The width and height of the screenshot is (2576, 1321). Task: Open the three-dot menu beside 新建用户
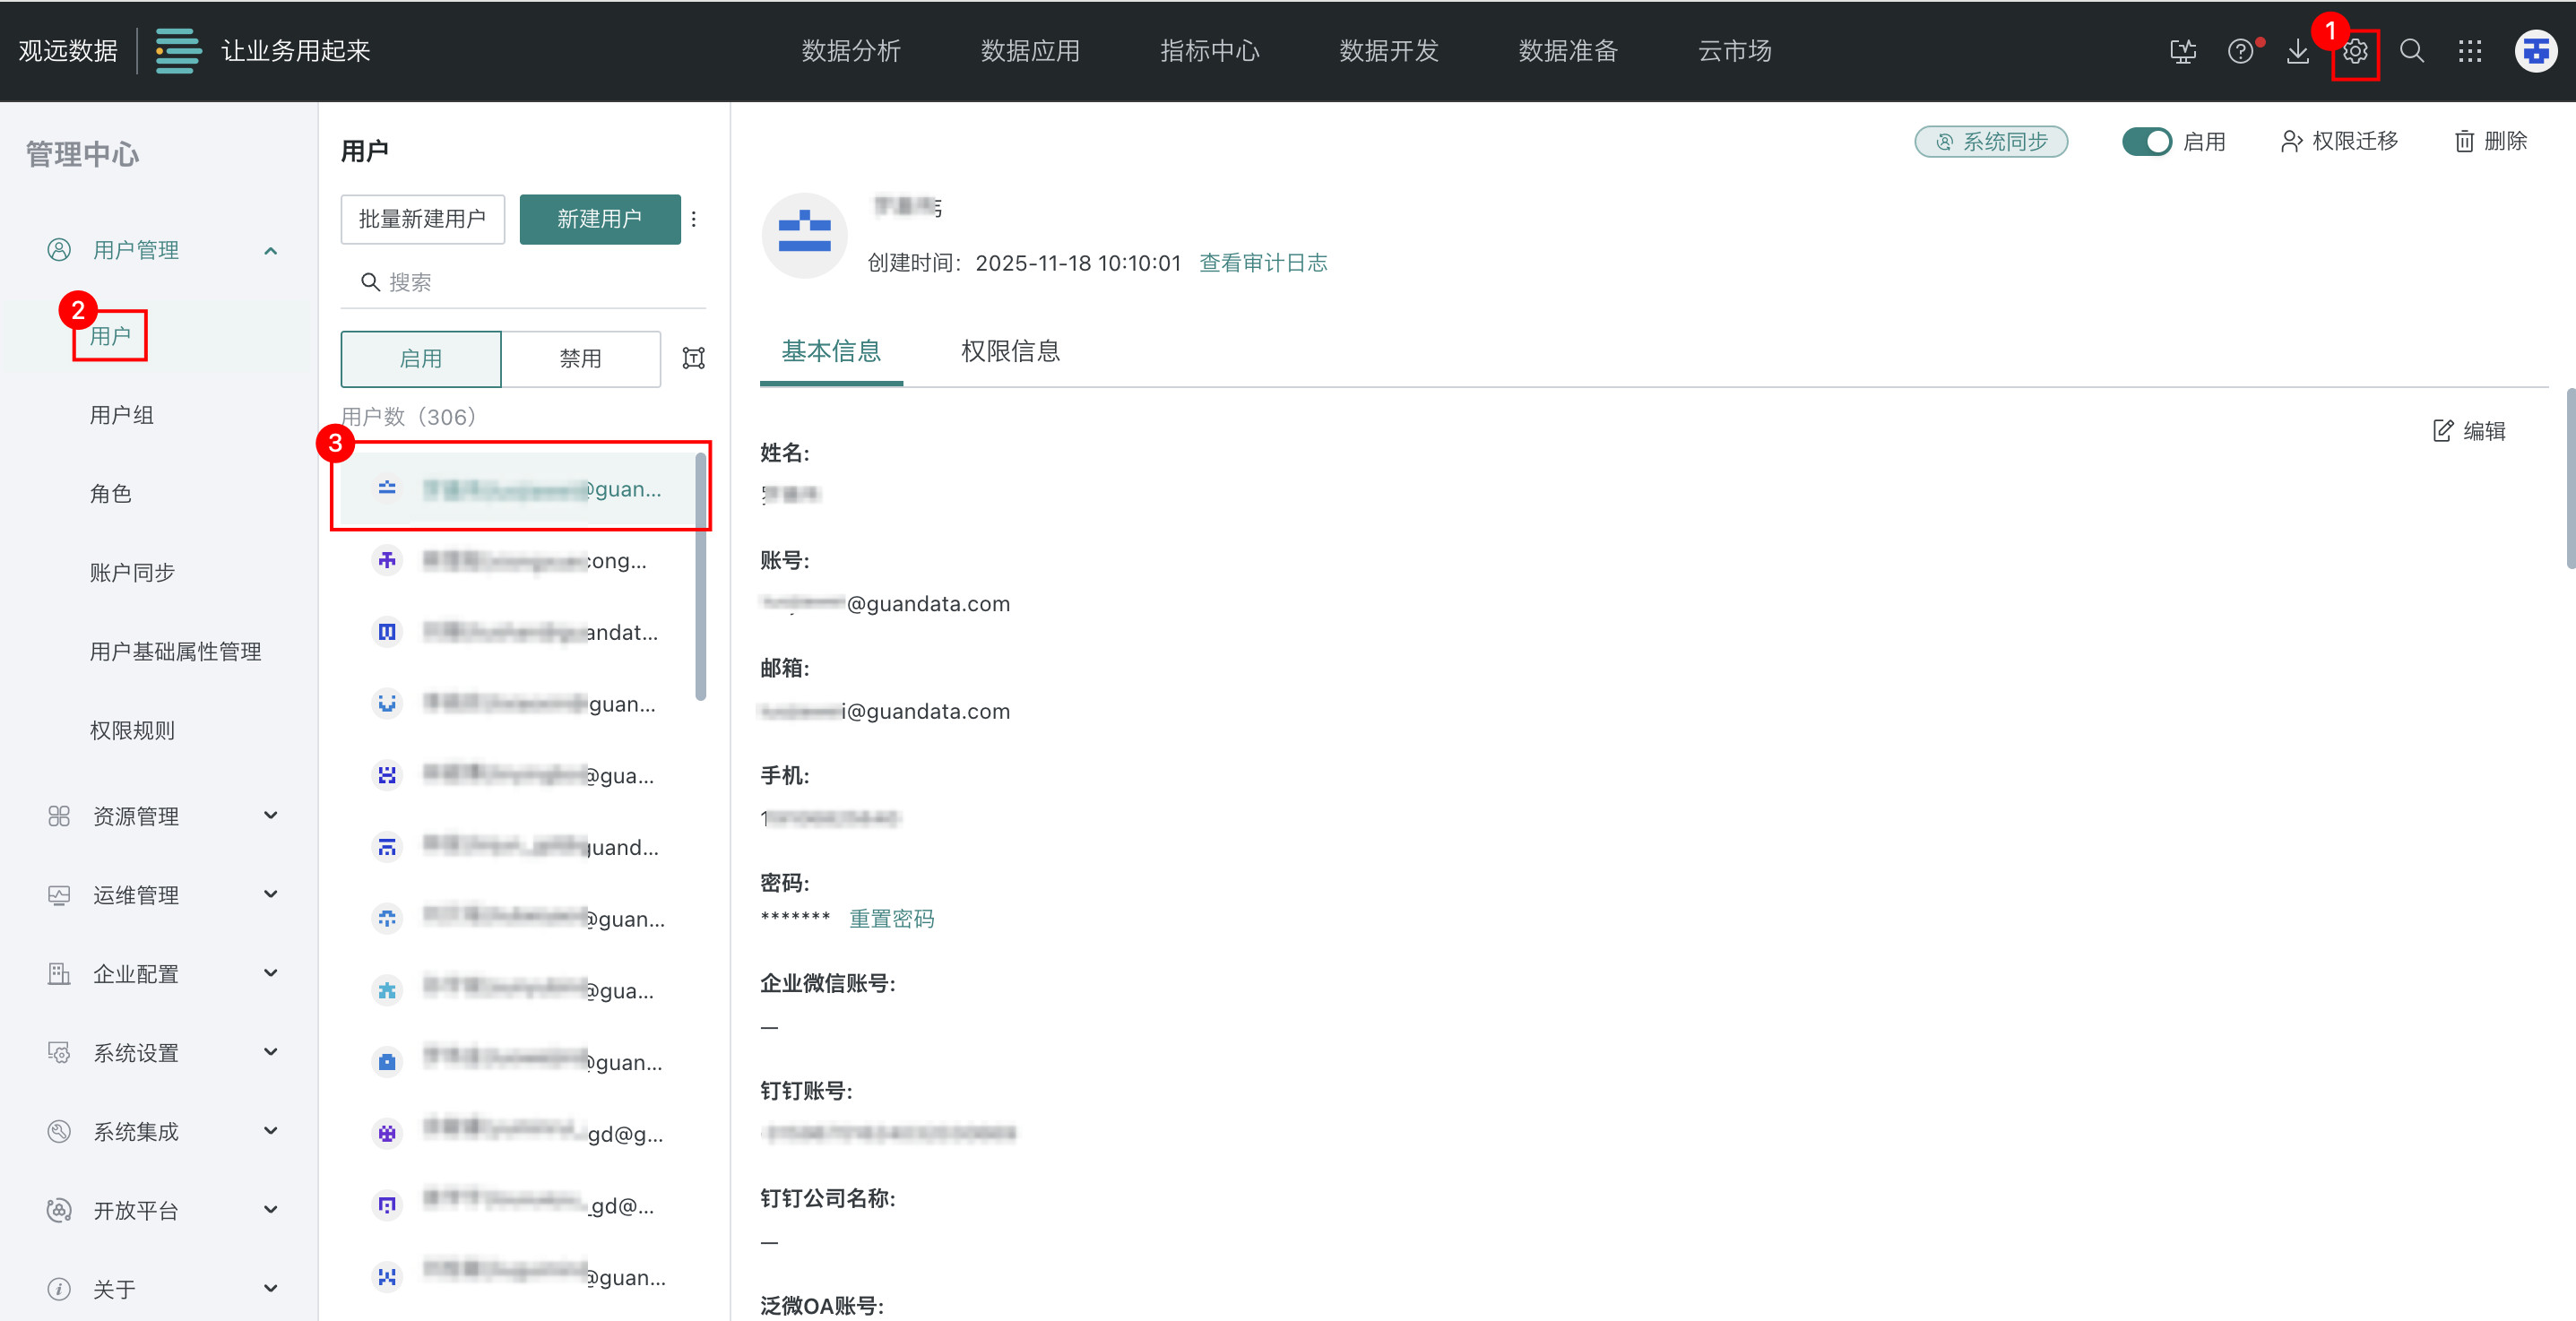click(694, 219)
